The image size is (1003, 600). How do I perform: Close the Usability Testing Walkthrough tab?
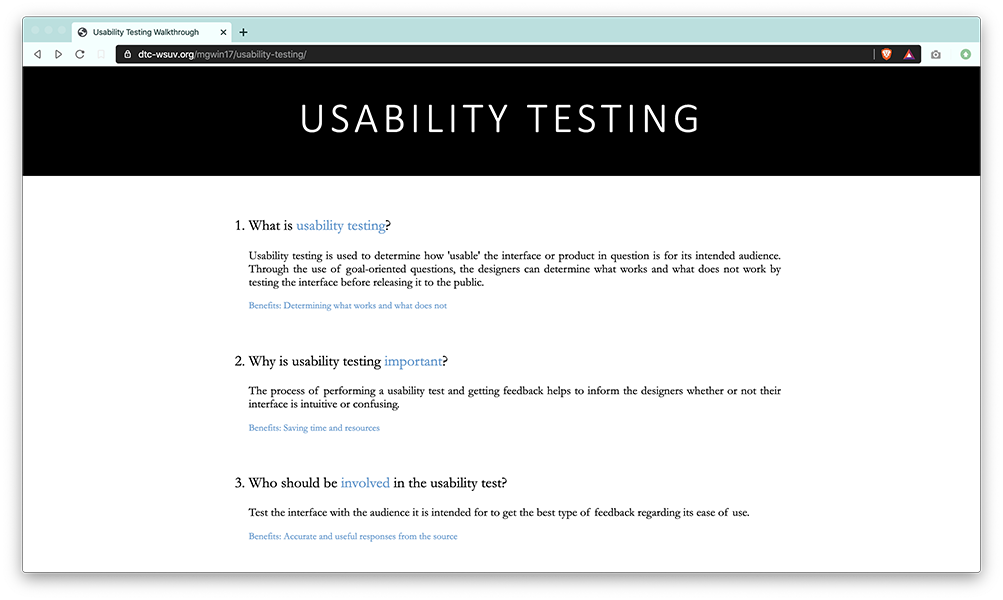(x=223, y=32)
